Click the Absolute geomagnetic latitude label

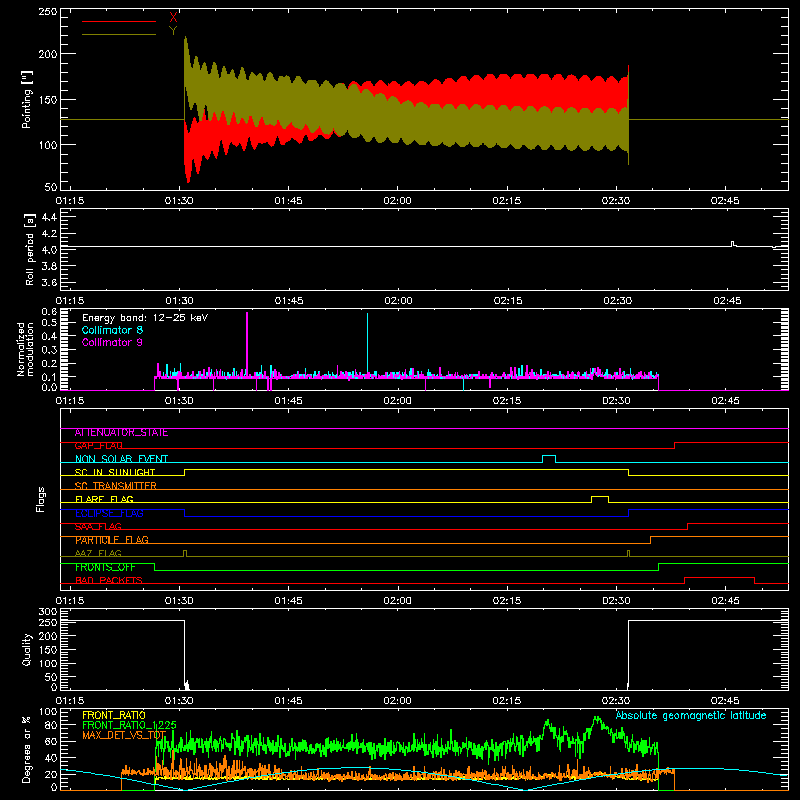tap(691, 716)
